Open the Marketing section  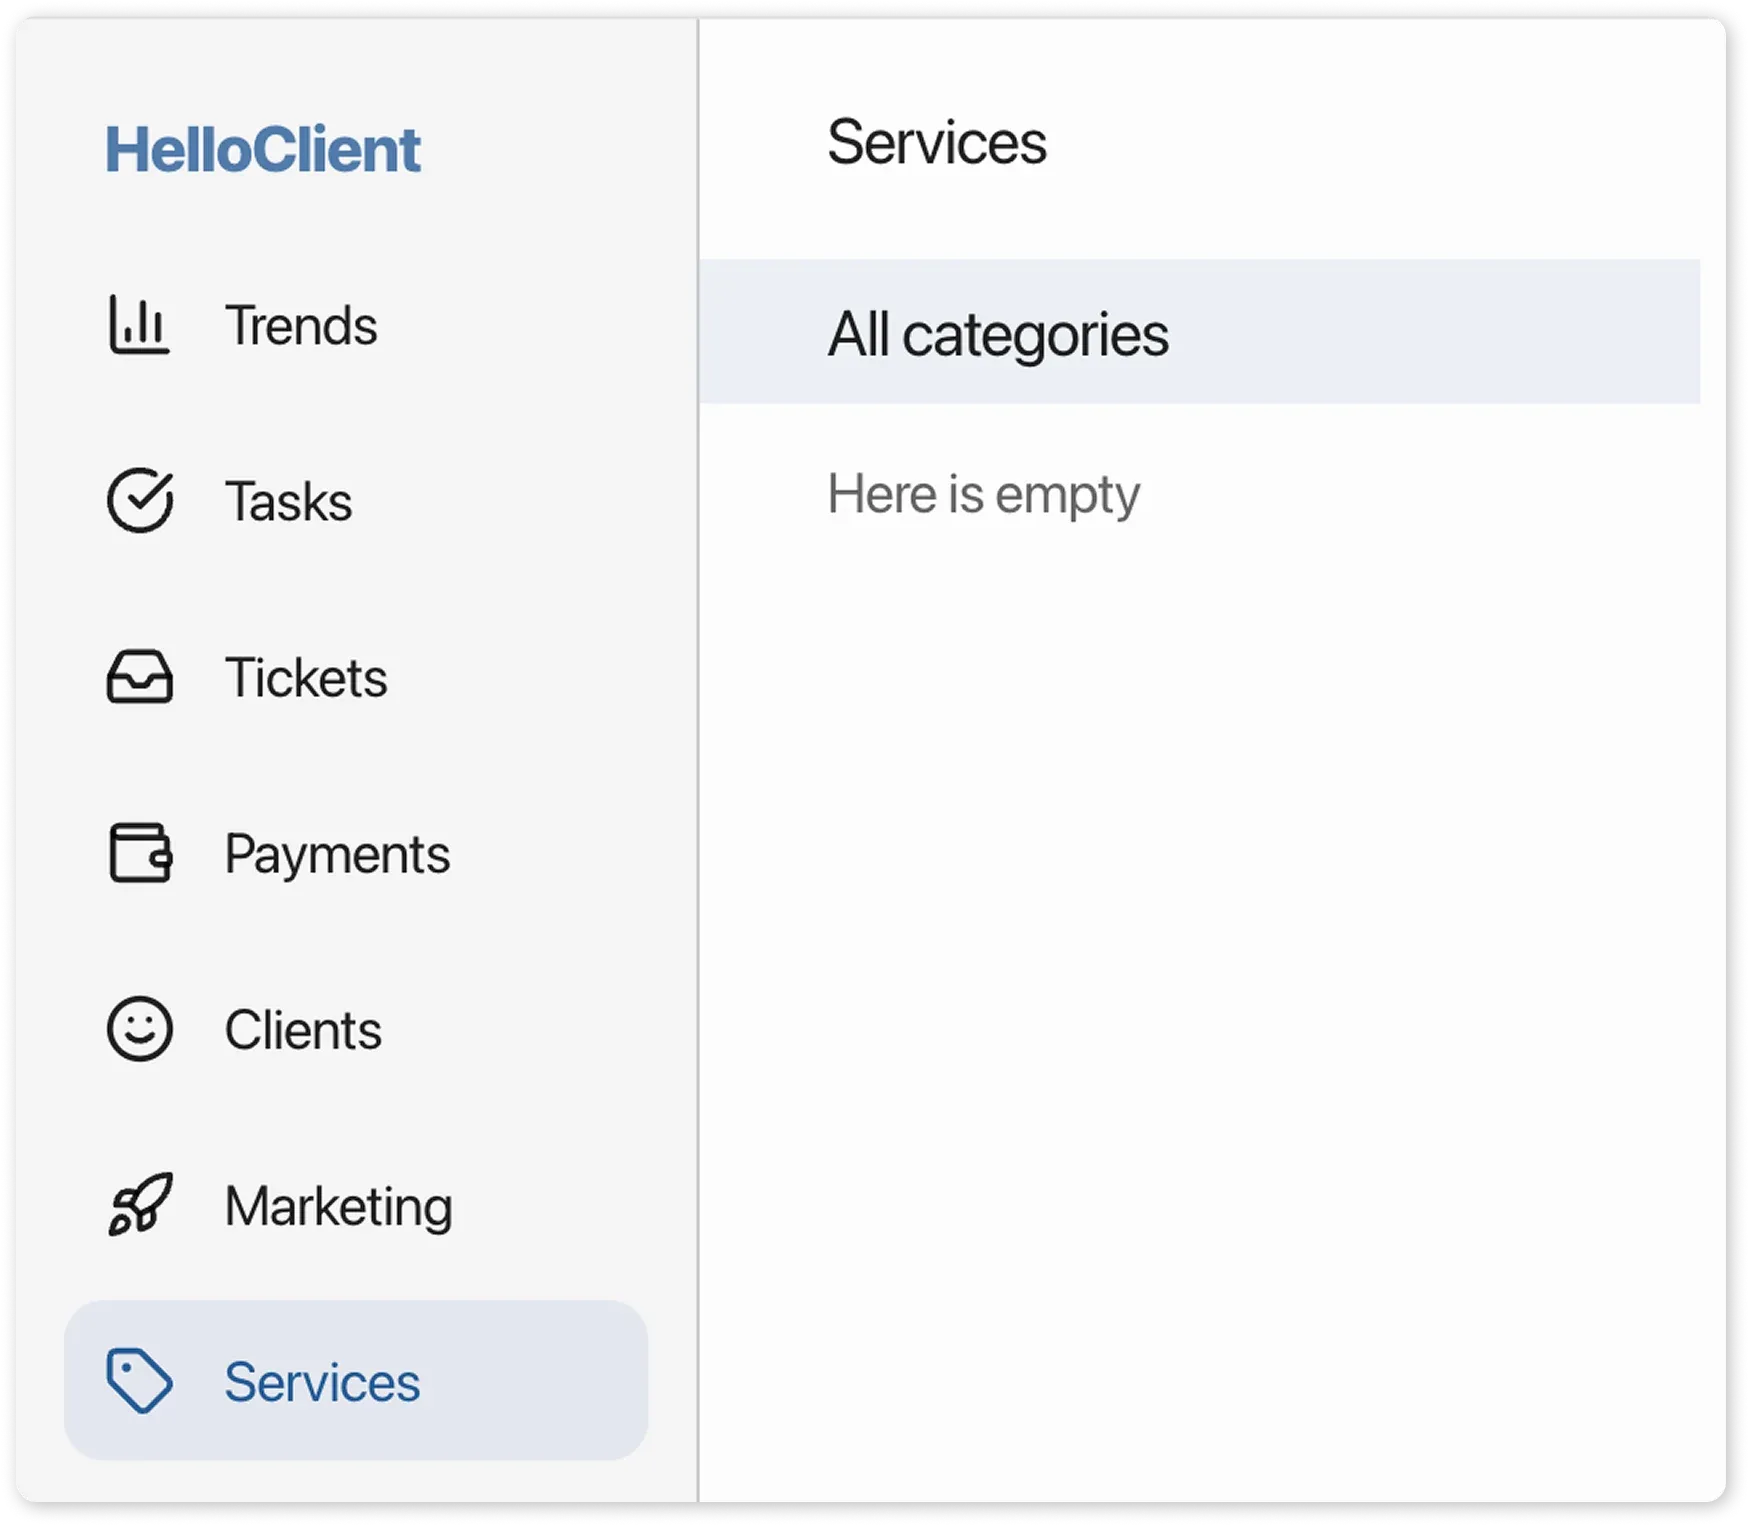click(x=336, y=1204)
